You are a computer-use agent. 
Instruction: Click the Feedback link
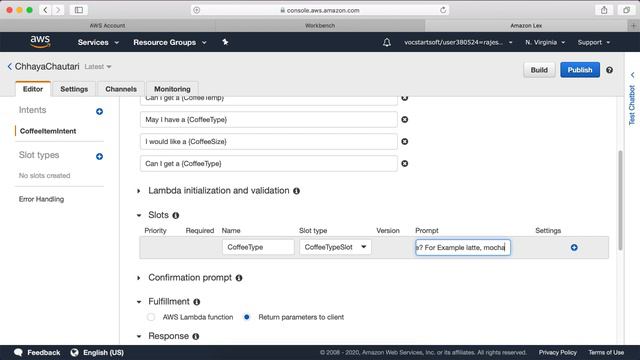tap(43, 352)
